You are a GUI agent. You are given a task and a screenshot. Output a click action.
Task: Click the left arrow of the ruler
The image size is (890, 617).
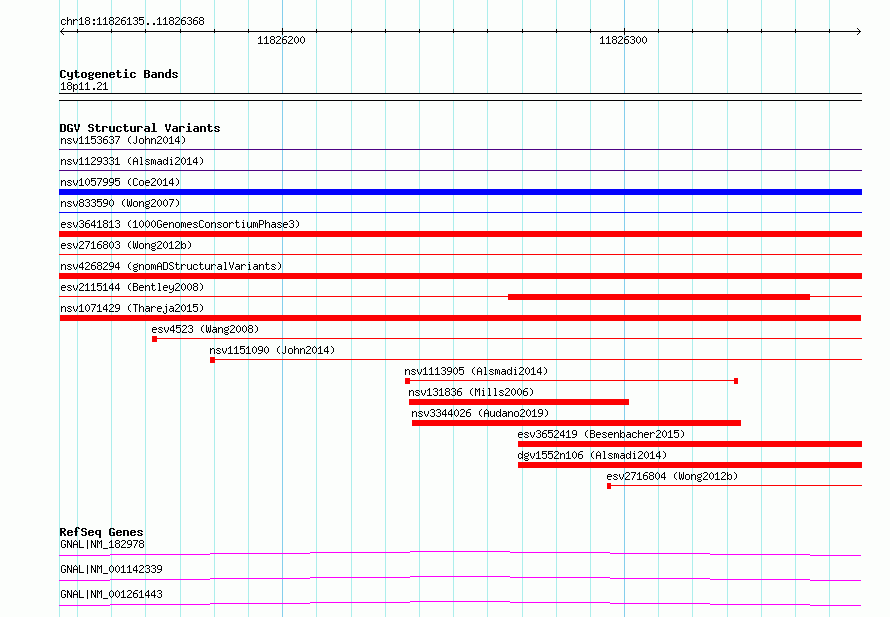pyautogui.click(x=62, y=32)
